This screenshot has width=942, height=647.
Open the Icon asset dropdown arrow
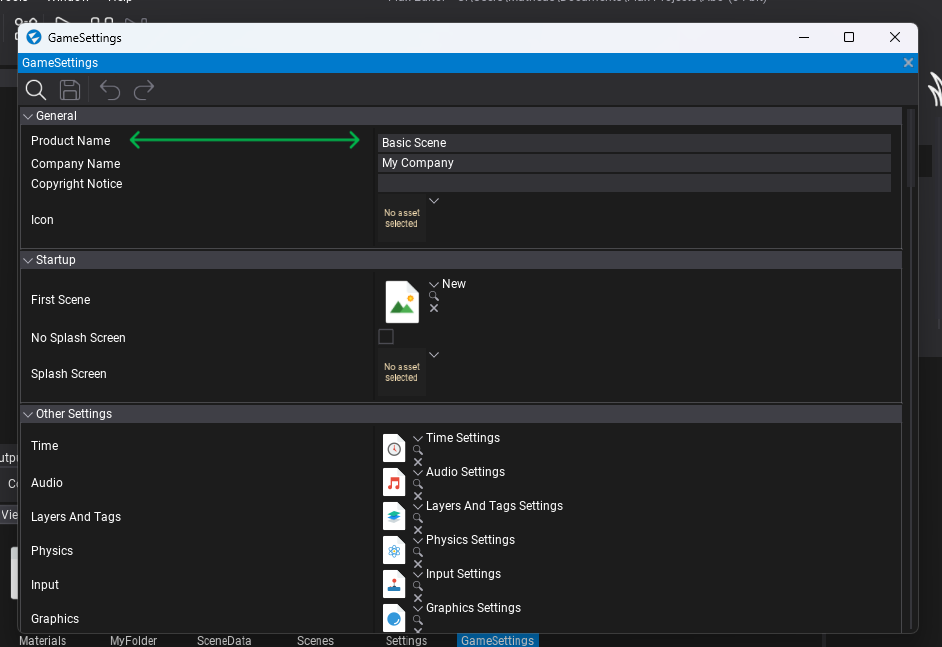click(x=433, y=200)
